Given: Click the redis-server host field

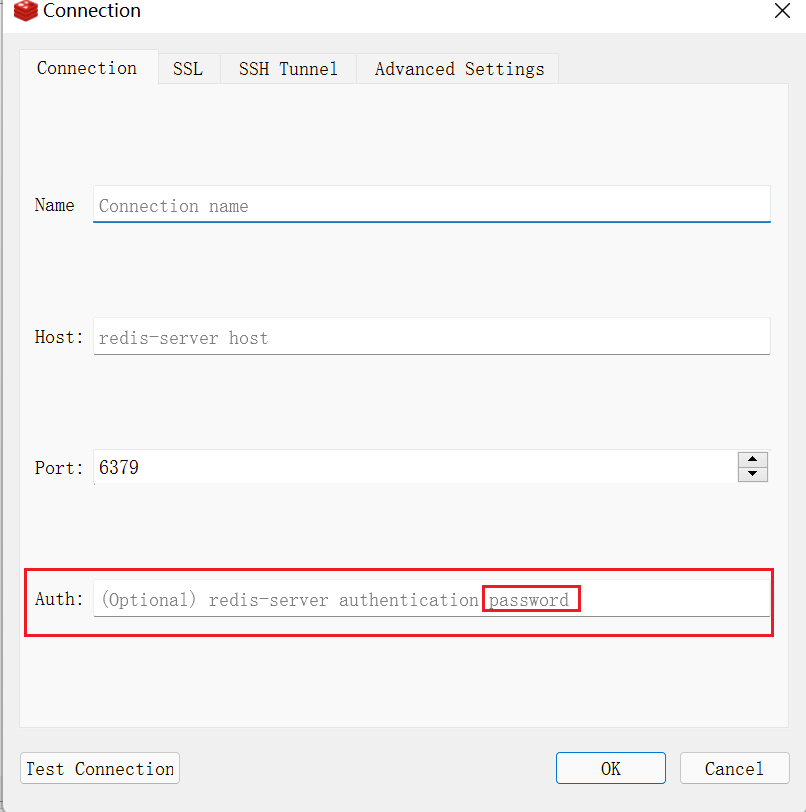Looking at the screenshot, I should (x=431, y=337).
